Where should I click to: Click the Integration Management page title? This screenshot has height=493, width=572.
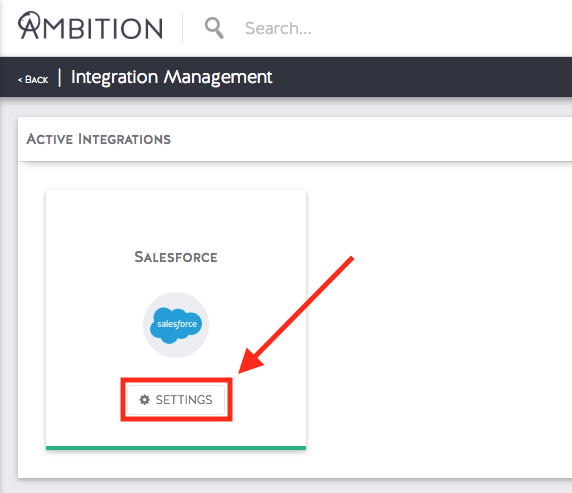(171, 77)
